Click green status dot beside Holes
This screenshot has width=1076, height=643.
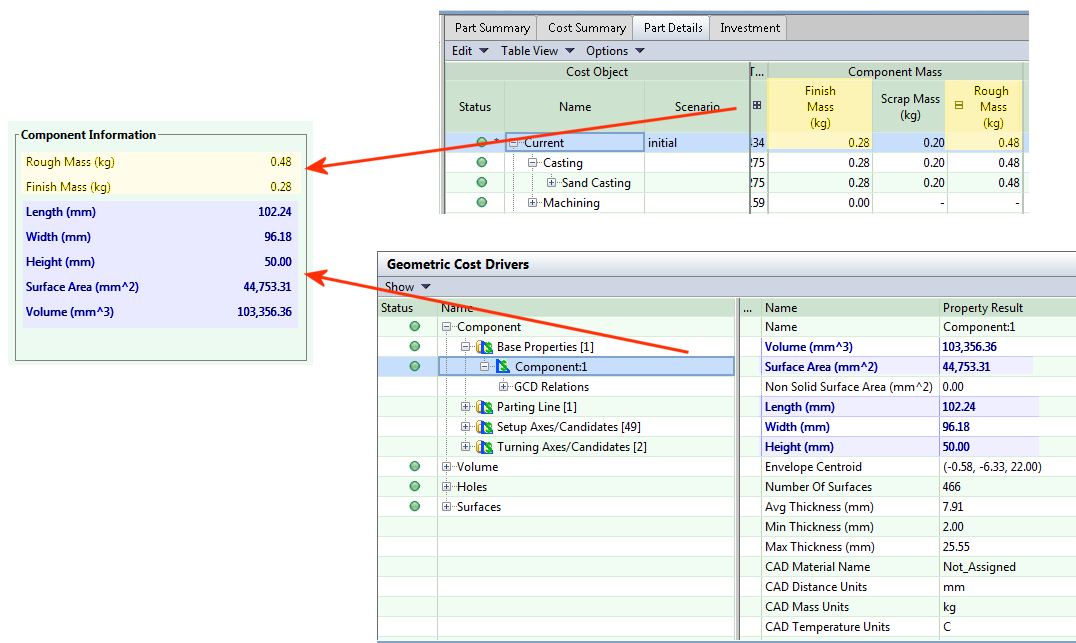tap(415, 487)
